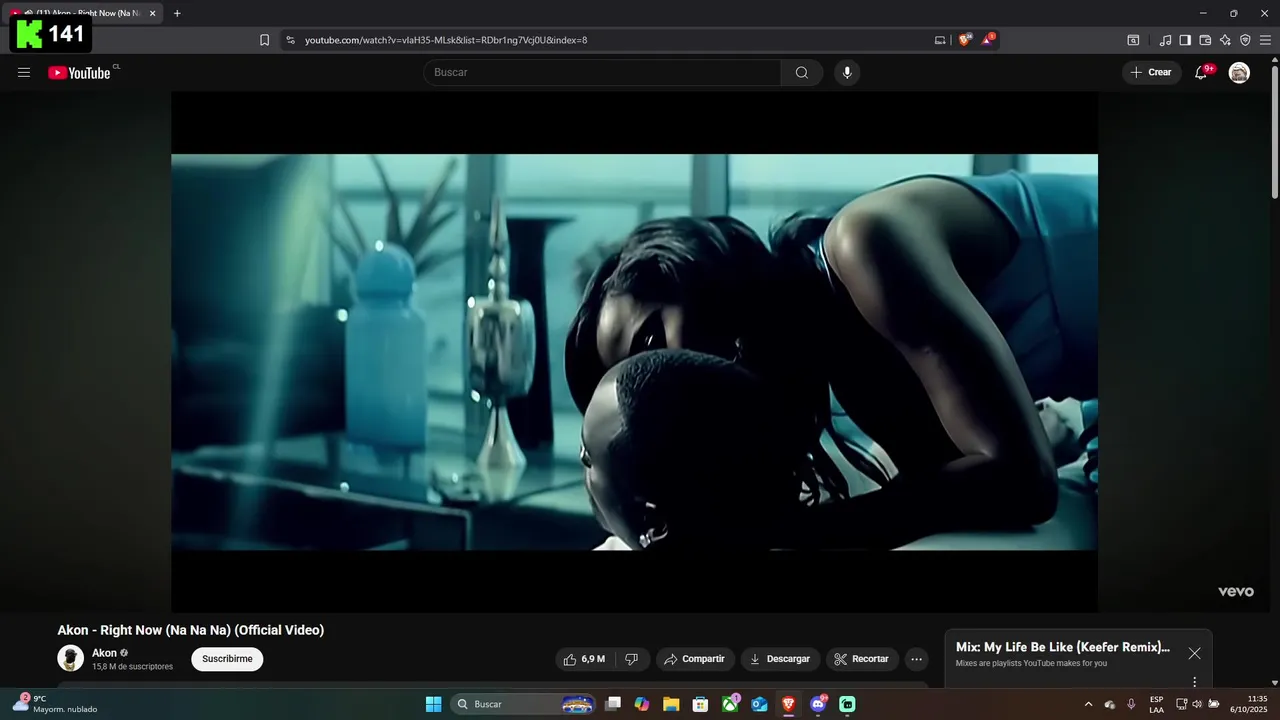Open Microsoft Store from taskbar

(x=701, y=704)
